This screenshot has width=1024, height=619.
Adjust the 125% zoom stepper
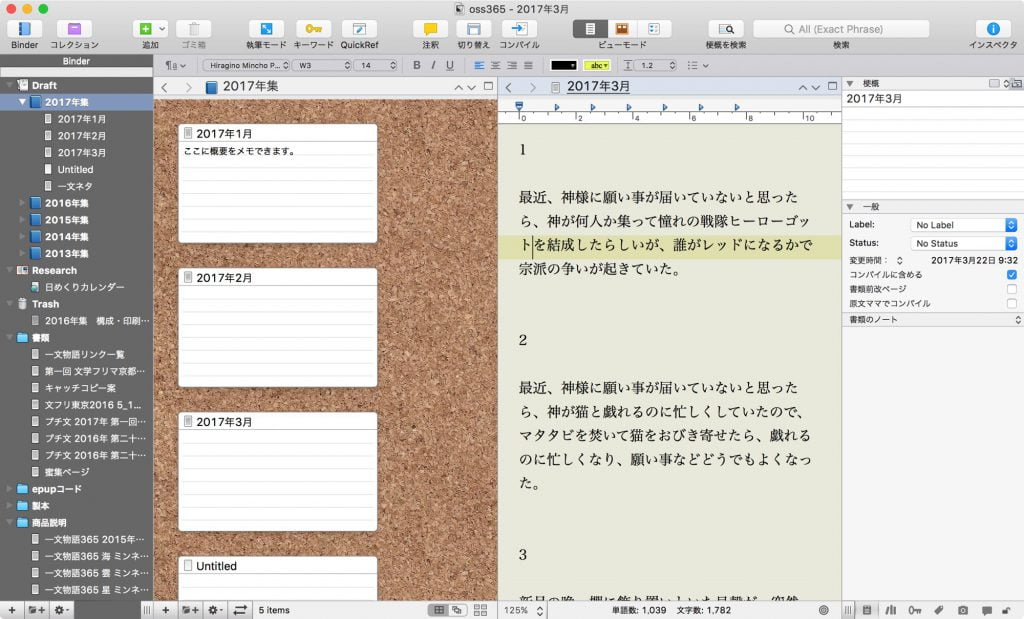click(540, 610)
